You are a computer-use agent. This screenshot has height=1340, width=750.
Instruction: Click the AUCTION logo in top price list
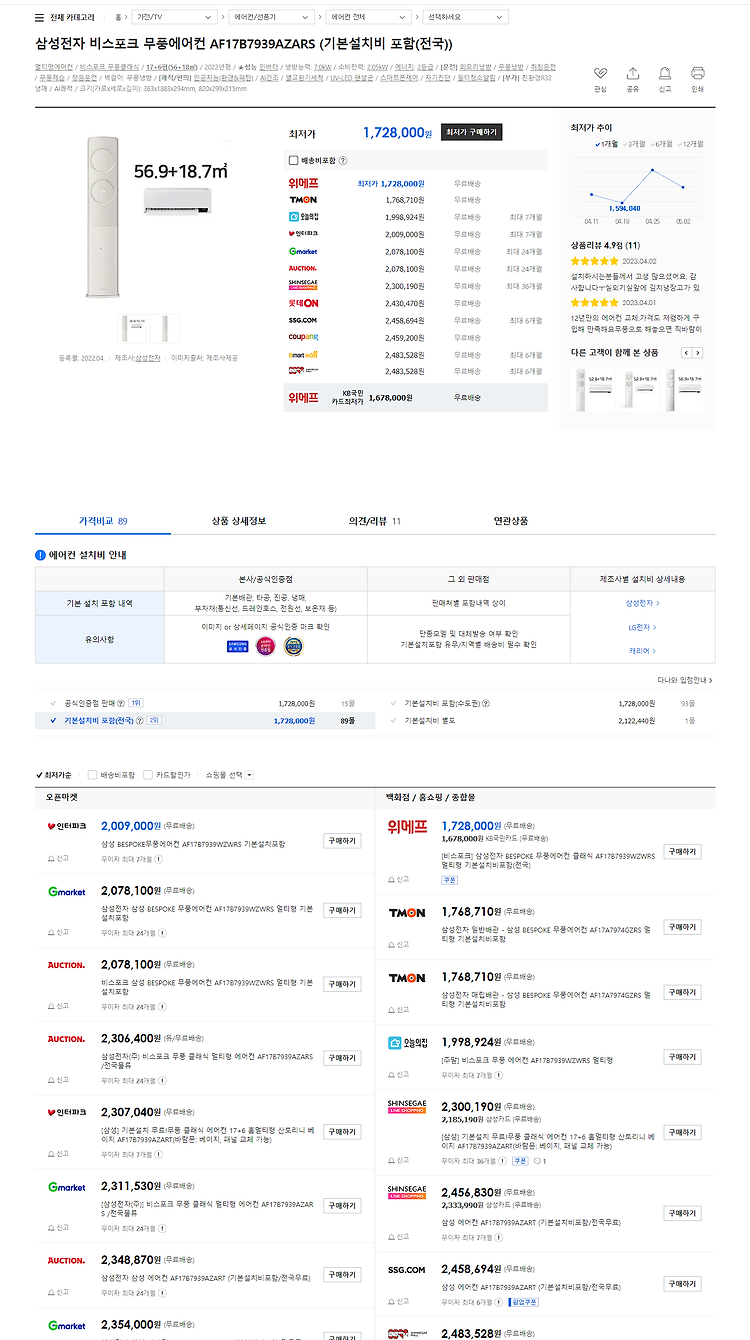[303, 267]
